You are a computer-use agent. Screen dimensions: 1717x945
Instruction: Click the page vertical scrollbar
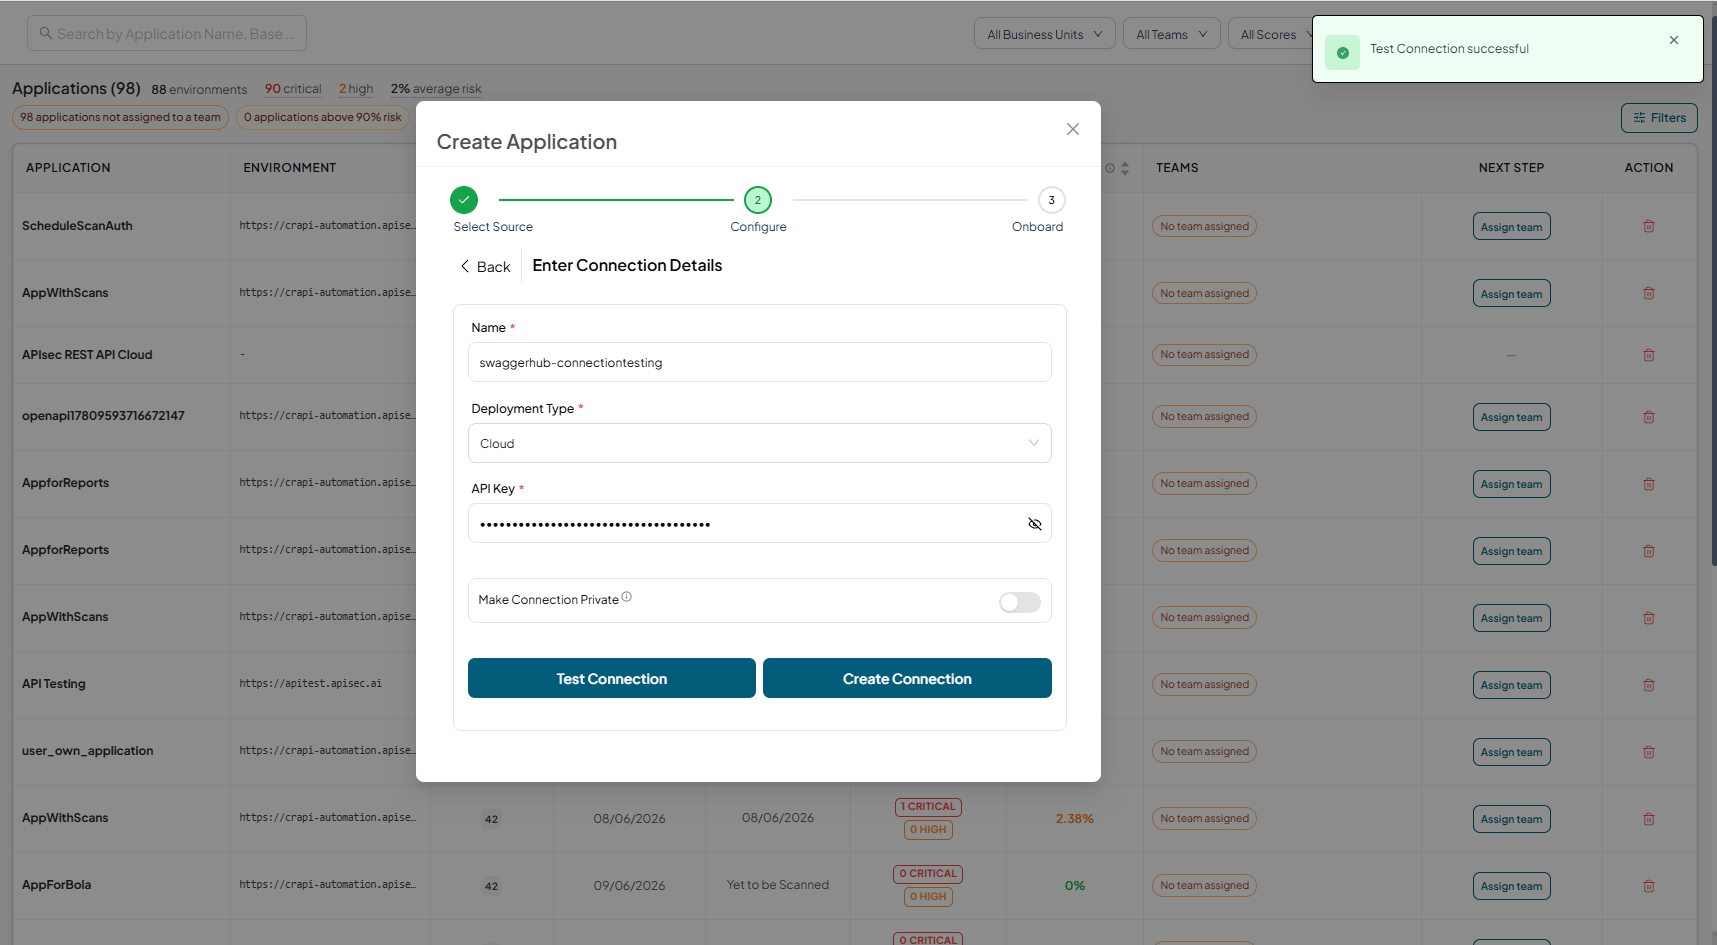[x=1713, y=290]
